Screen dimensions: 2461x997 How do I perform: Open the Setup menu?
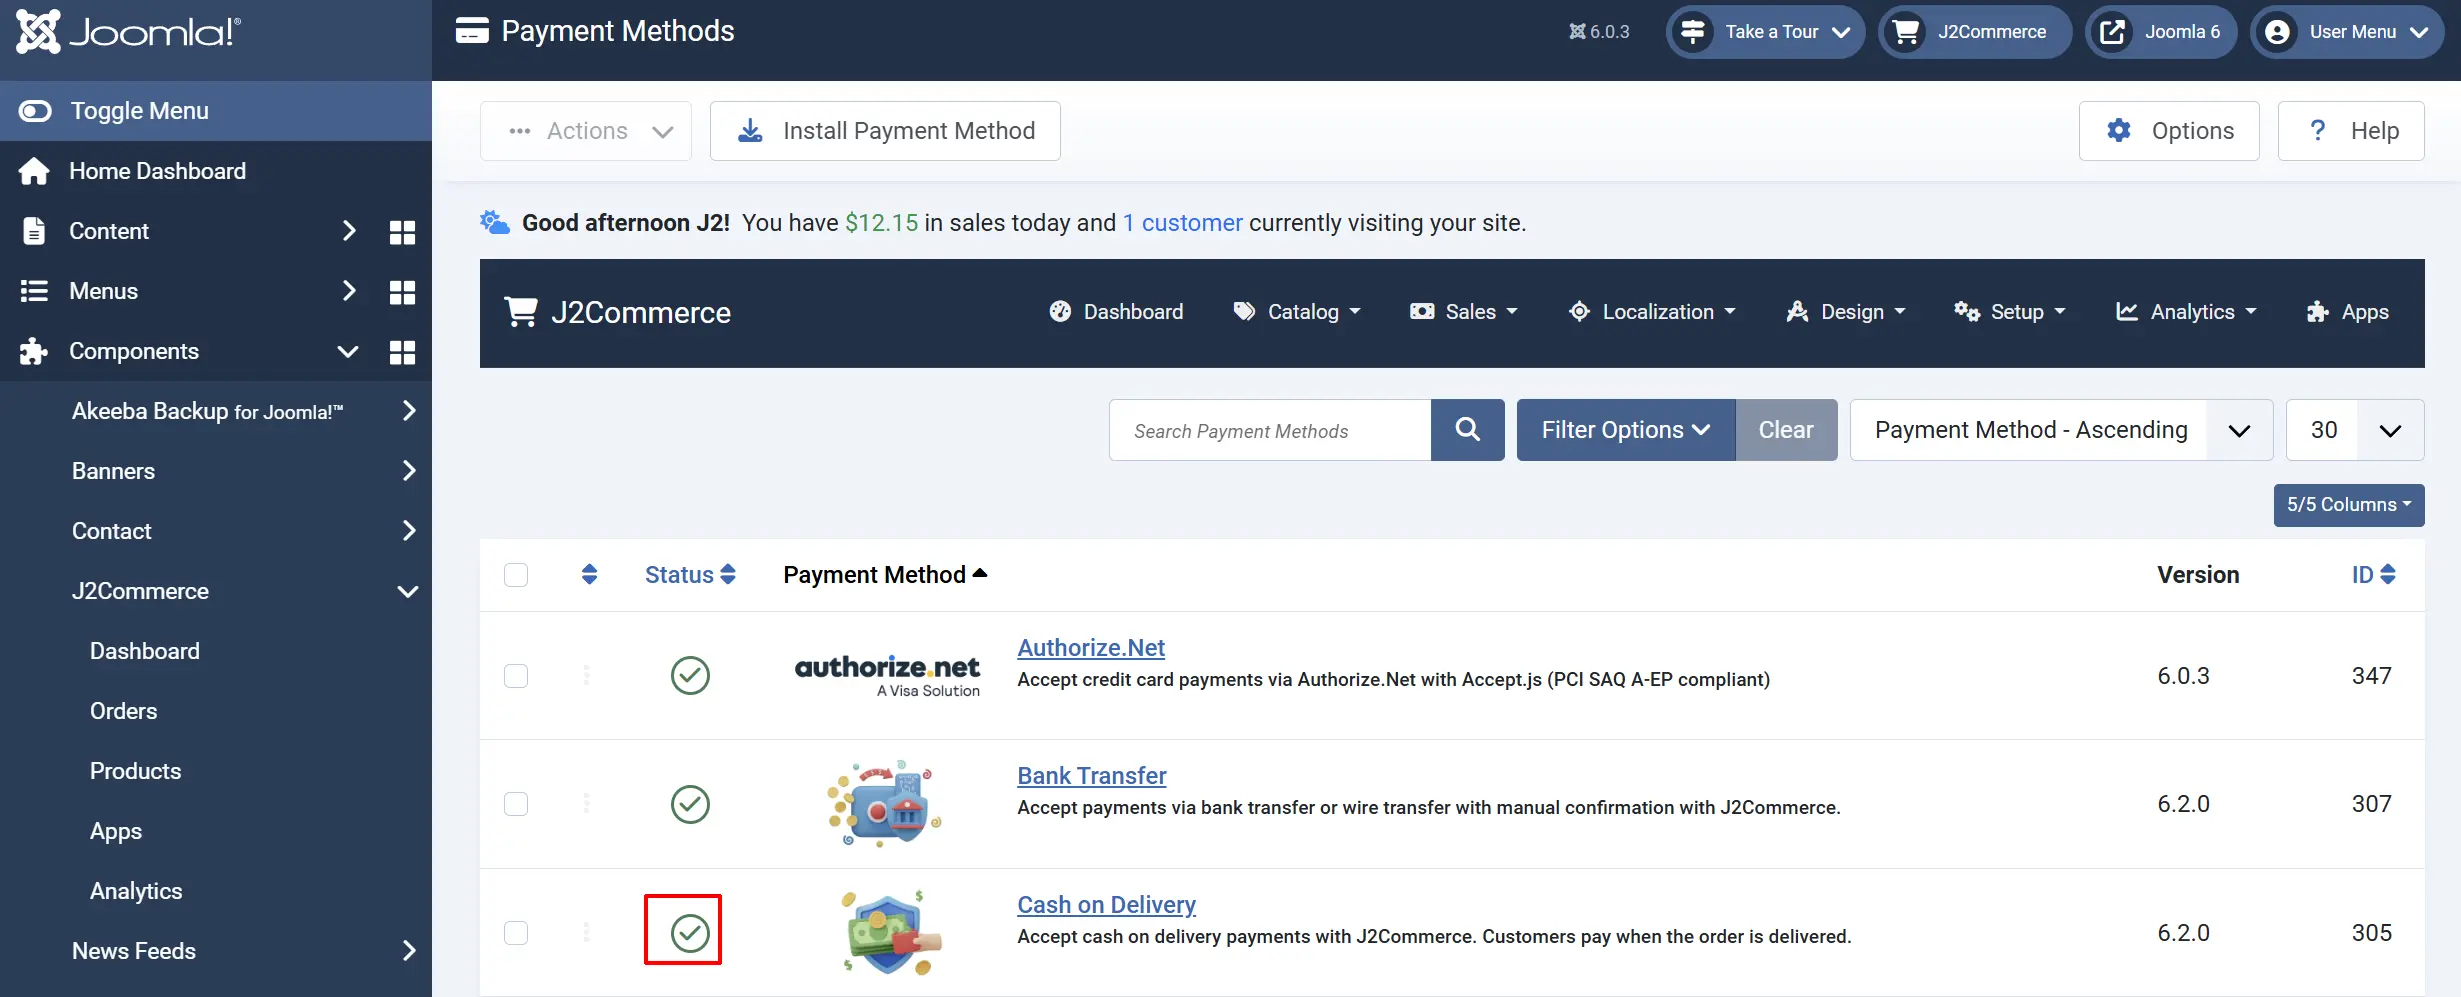coord(2010,312)
